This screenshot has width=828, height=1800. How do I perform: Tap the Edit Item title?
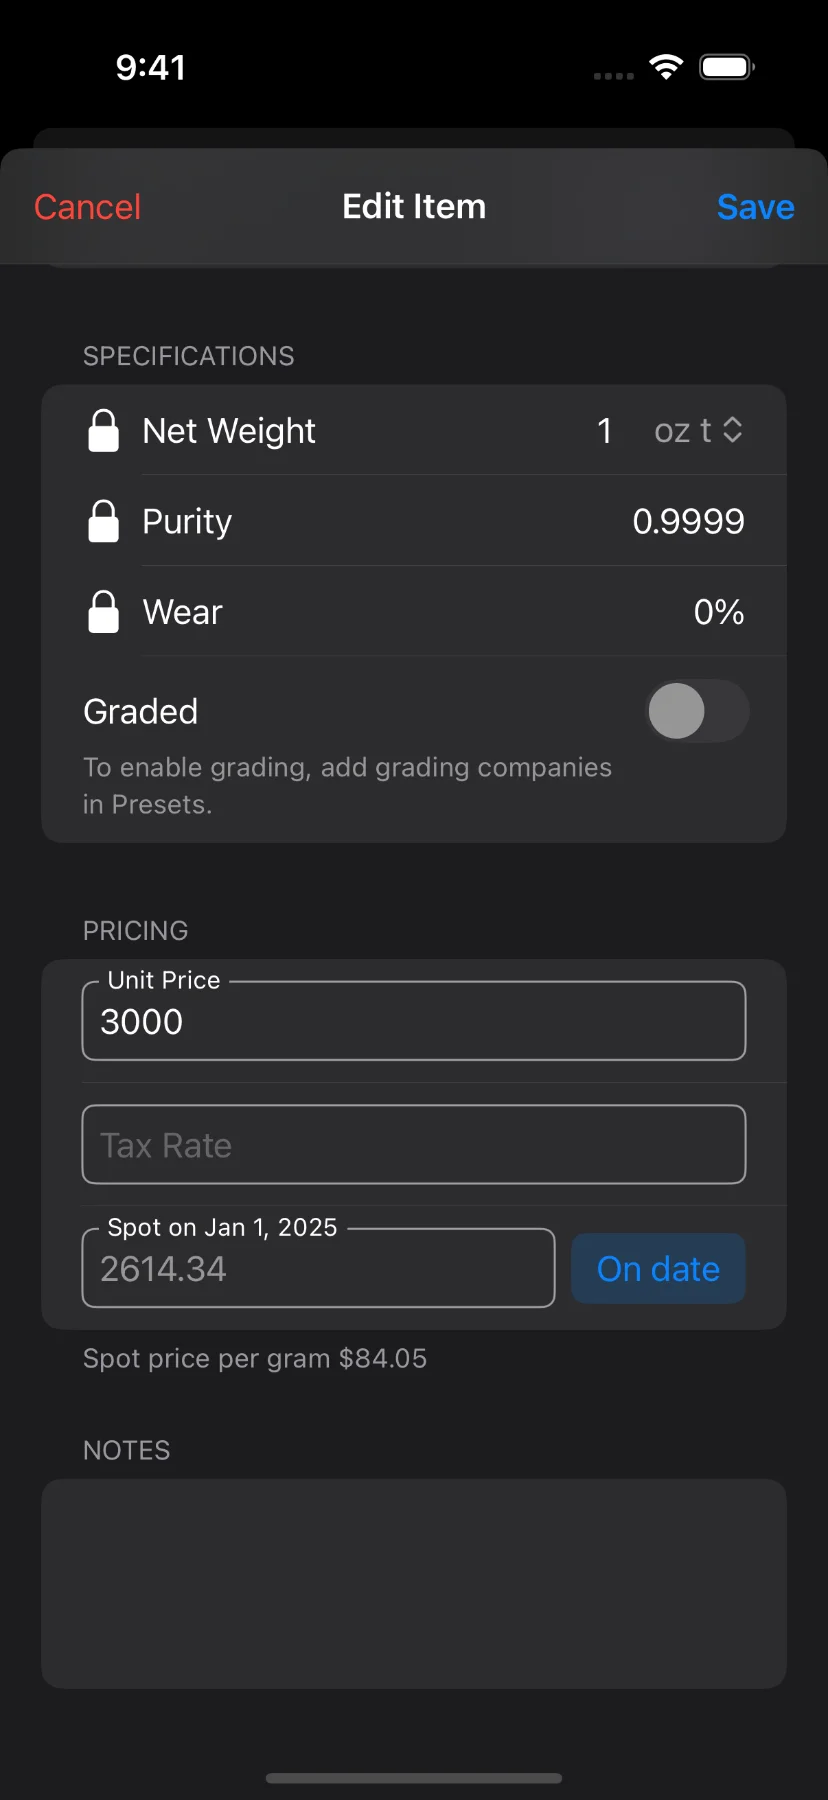414,207
